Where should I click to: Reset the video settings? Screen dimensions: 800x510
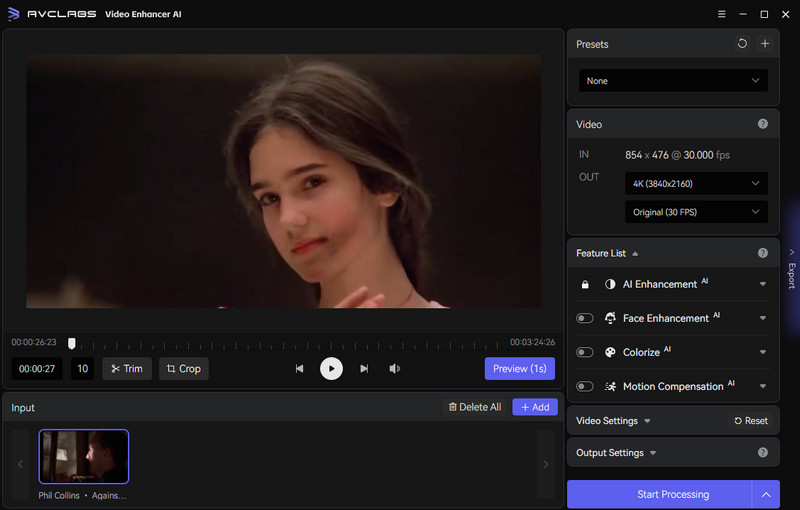pyautogui.click(x=751, y=421)
